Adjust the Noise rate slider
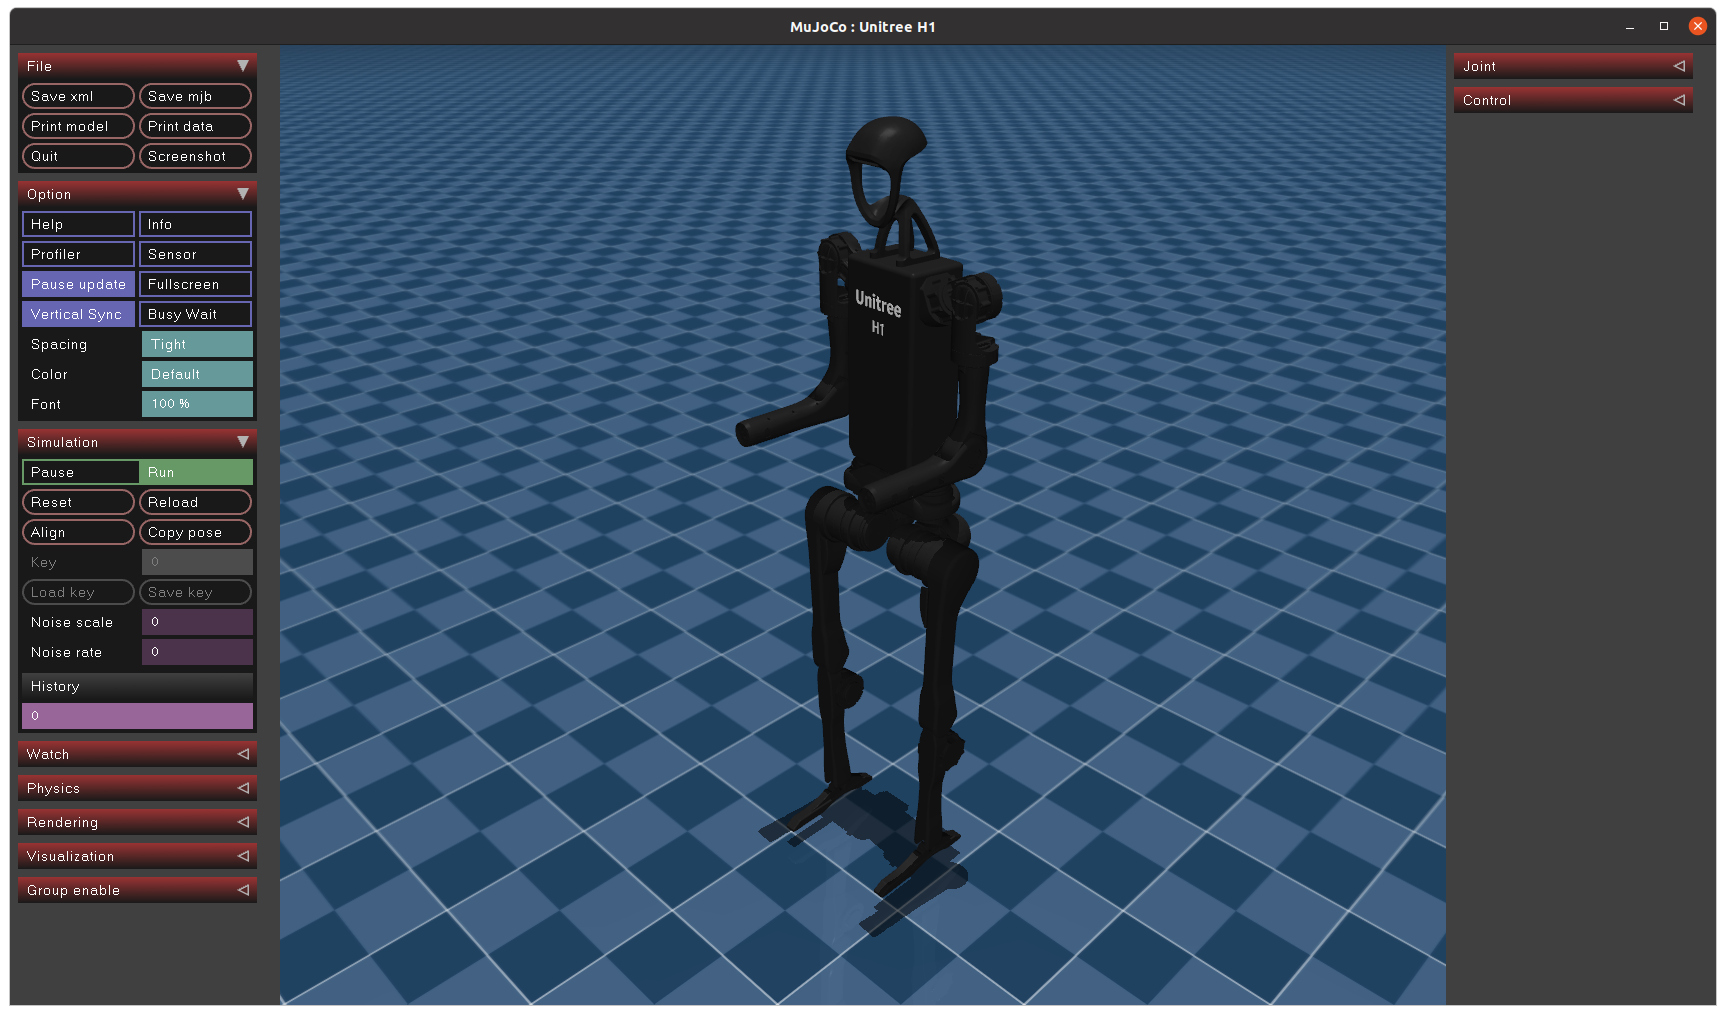Screen dimensions: 1726x1015 (x=197, y=652)
